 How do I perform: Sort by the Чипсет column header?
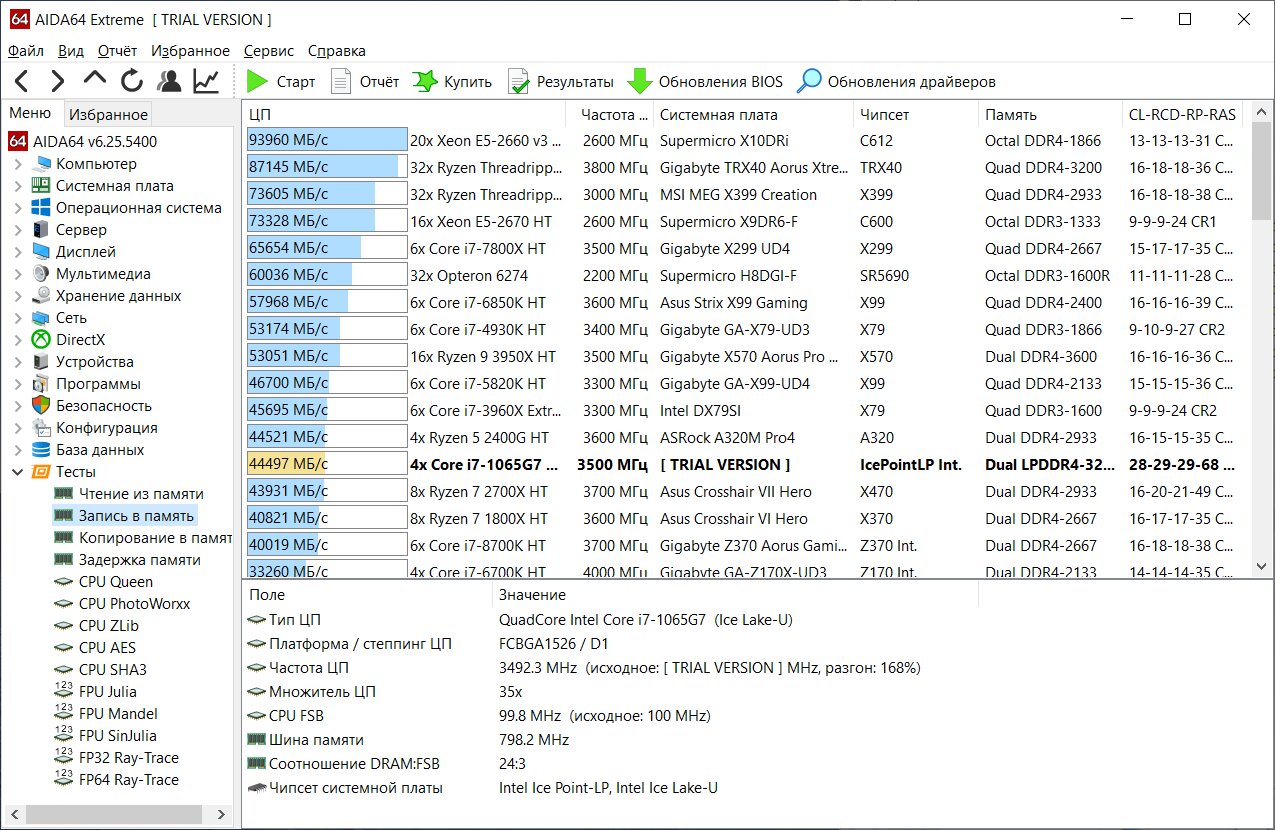tap(915, 114)
